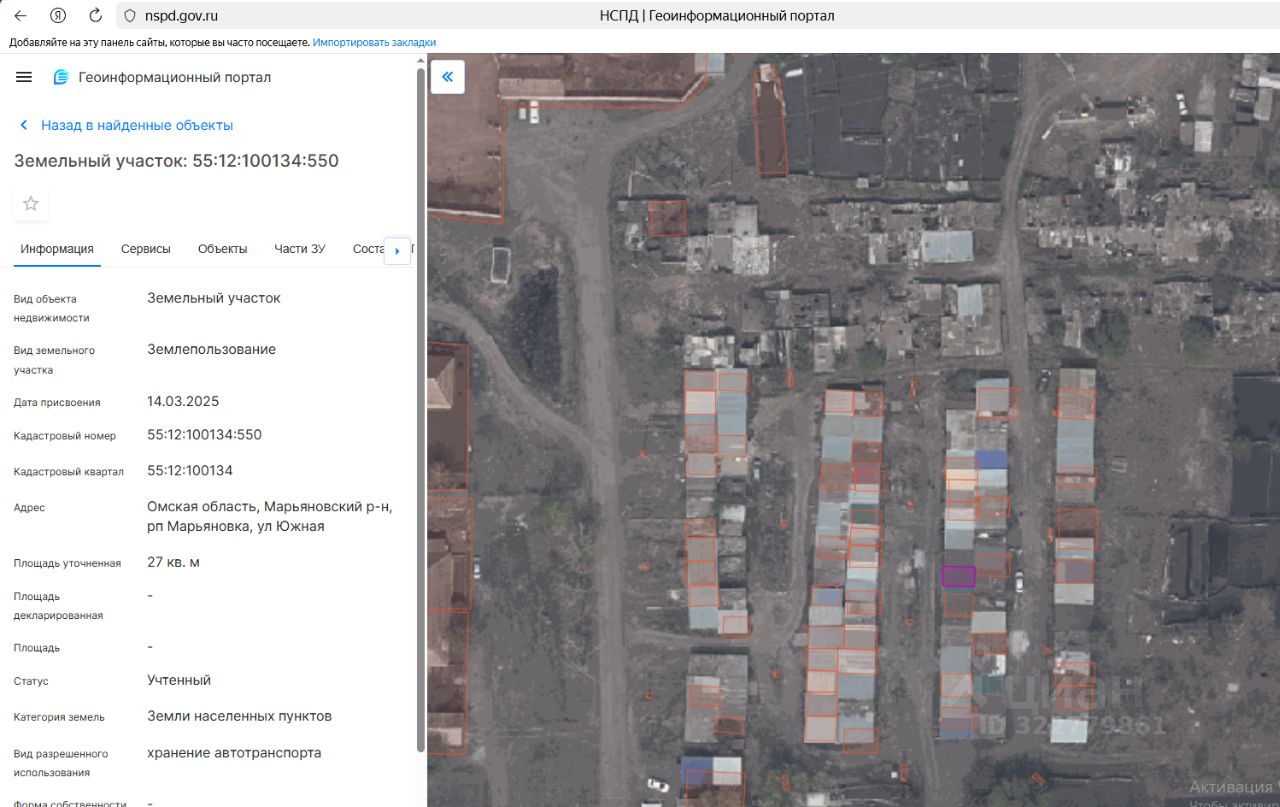Click the status value Учтенный
Screen dimensions: 1280x807
click(179, 680)
